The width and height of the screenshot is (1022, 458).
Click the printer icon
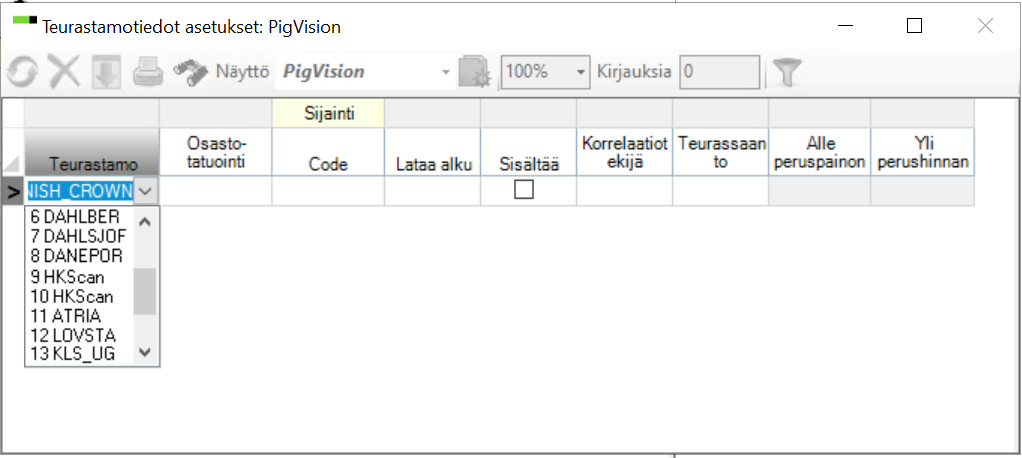pos(147,72)
